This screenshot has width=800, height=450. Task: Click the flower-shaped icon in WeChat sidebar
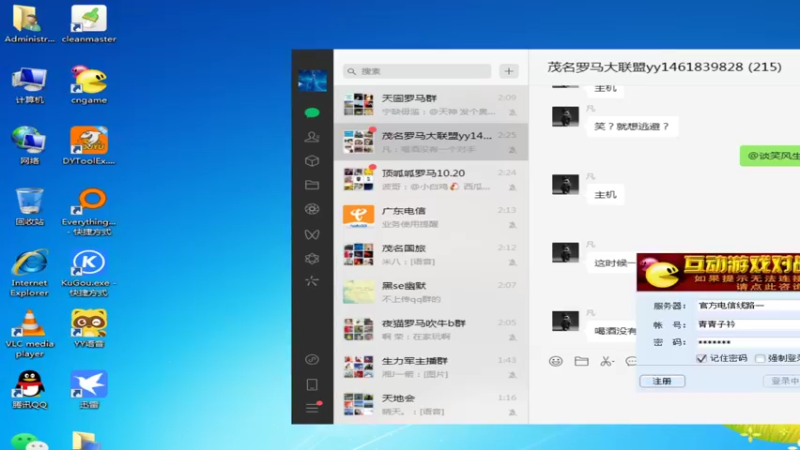point(312,259)
